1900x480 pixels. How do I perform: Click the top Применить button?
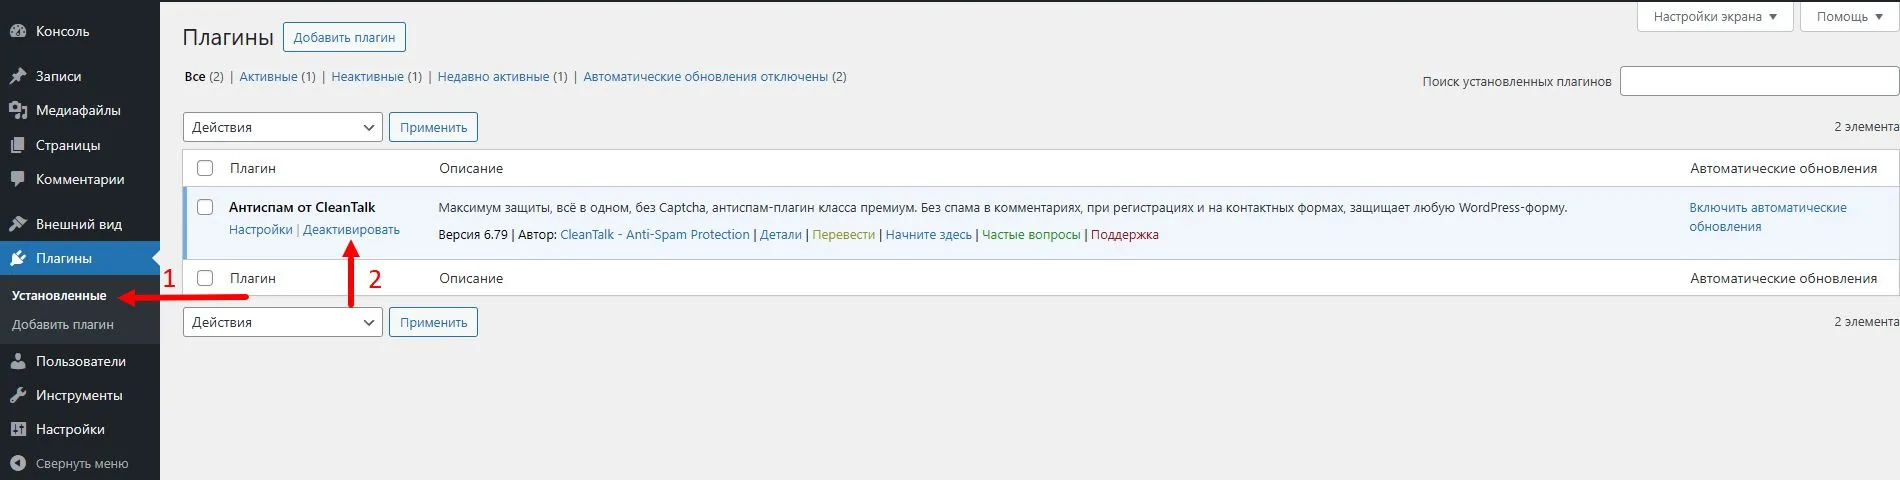point(434,127)
